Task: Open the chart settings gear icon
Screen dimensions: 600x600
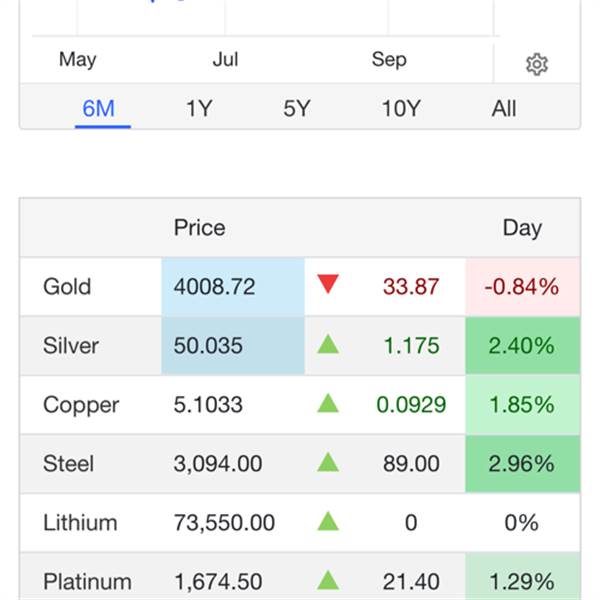Action: pos(537,65)
